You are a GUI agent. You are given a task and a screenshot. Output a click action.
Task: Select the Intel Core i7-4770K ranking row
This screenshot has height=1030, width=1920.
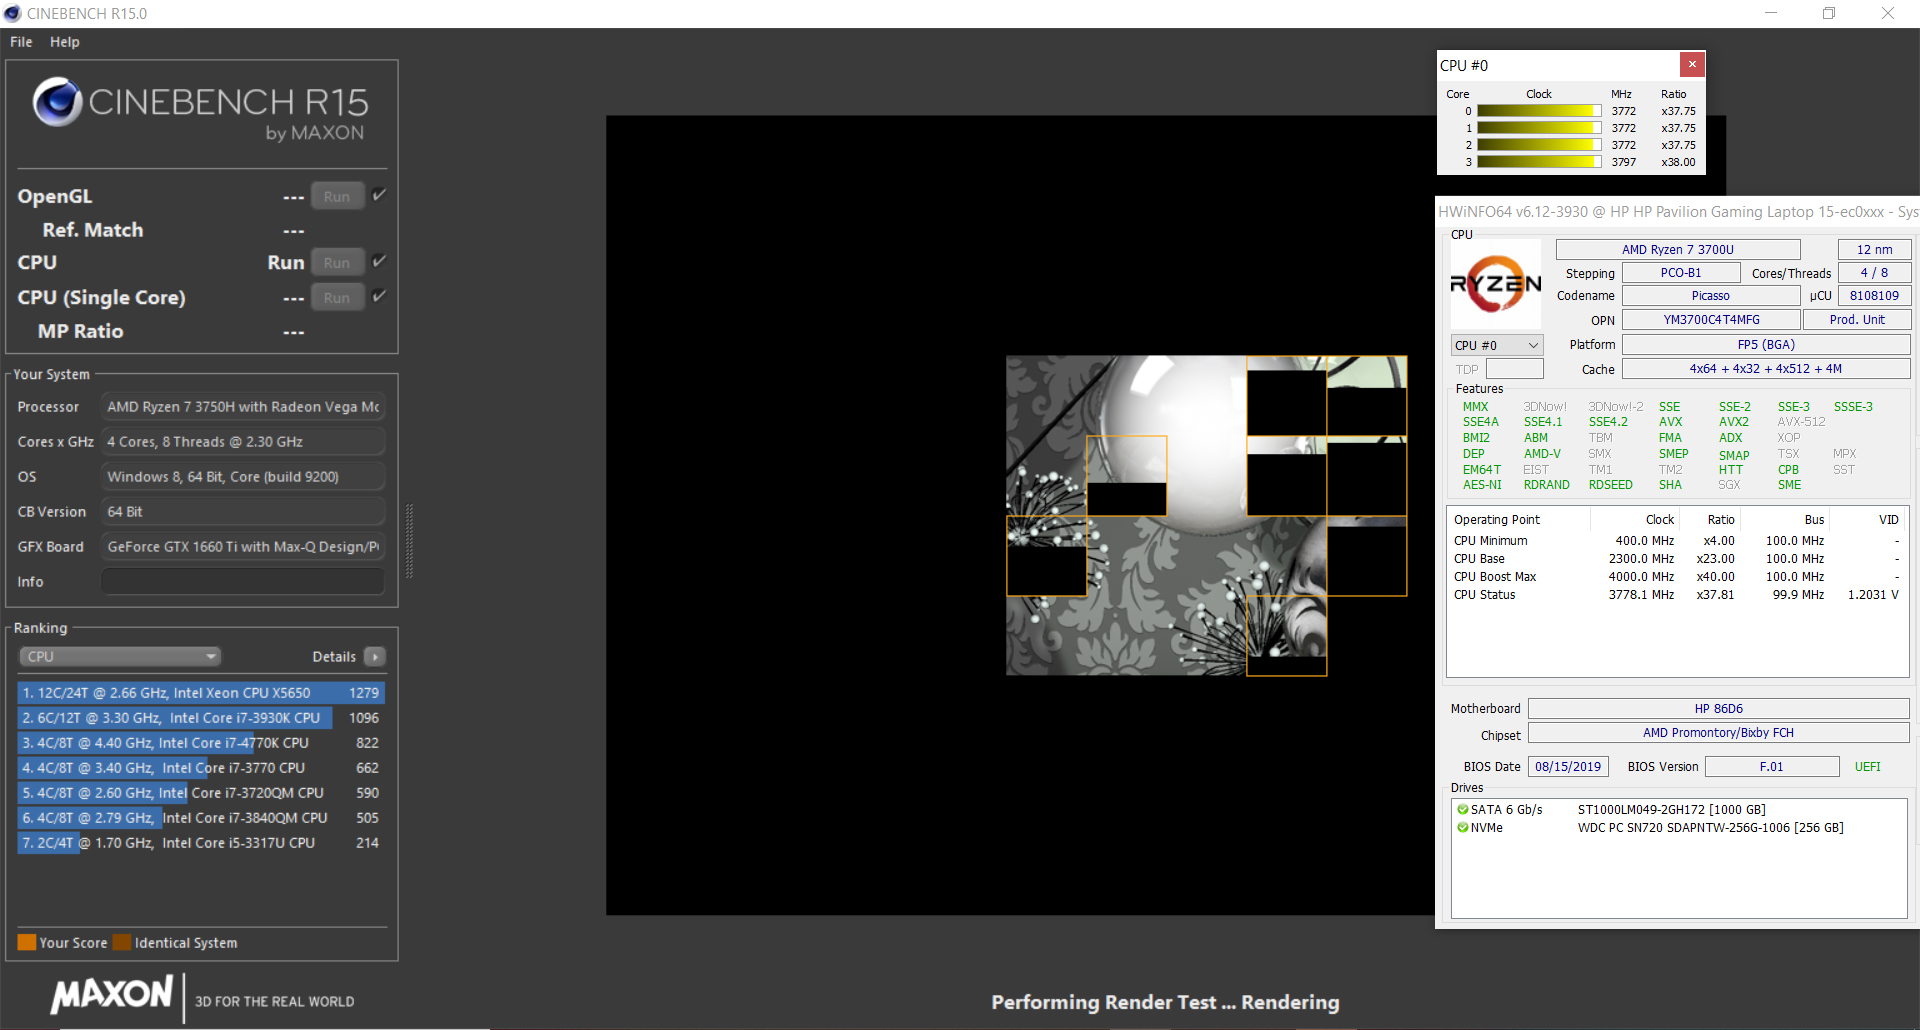point(201,743)
